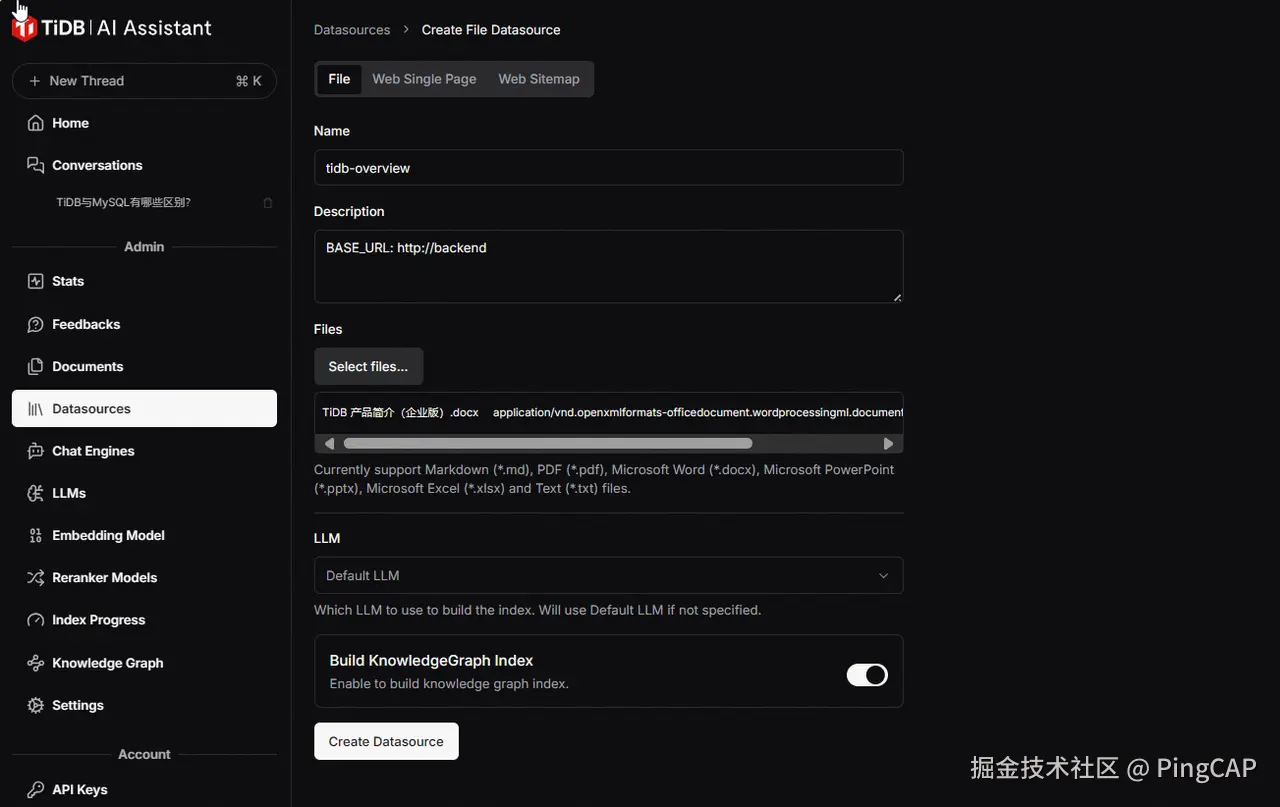Image resolution: width=1280 pixels, height=807 pixels.
Task: Click the Settings gear icon
Action: (36, 705)
